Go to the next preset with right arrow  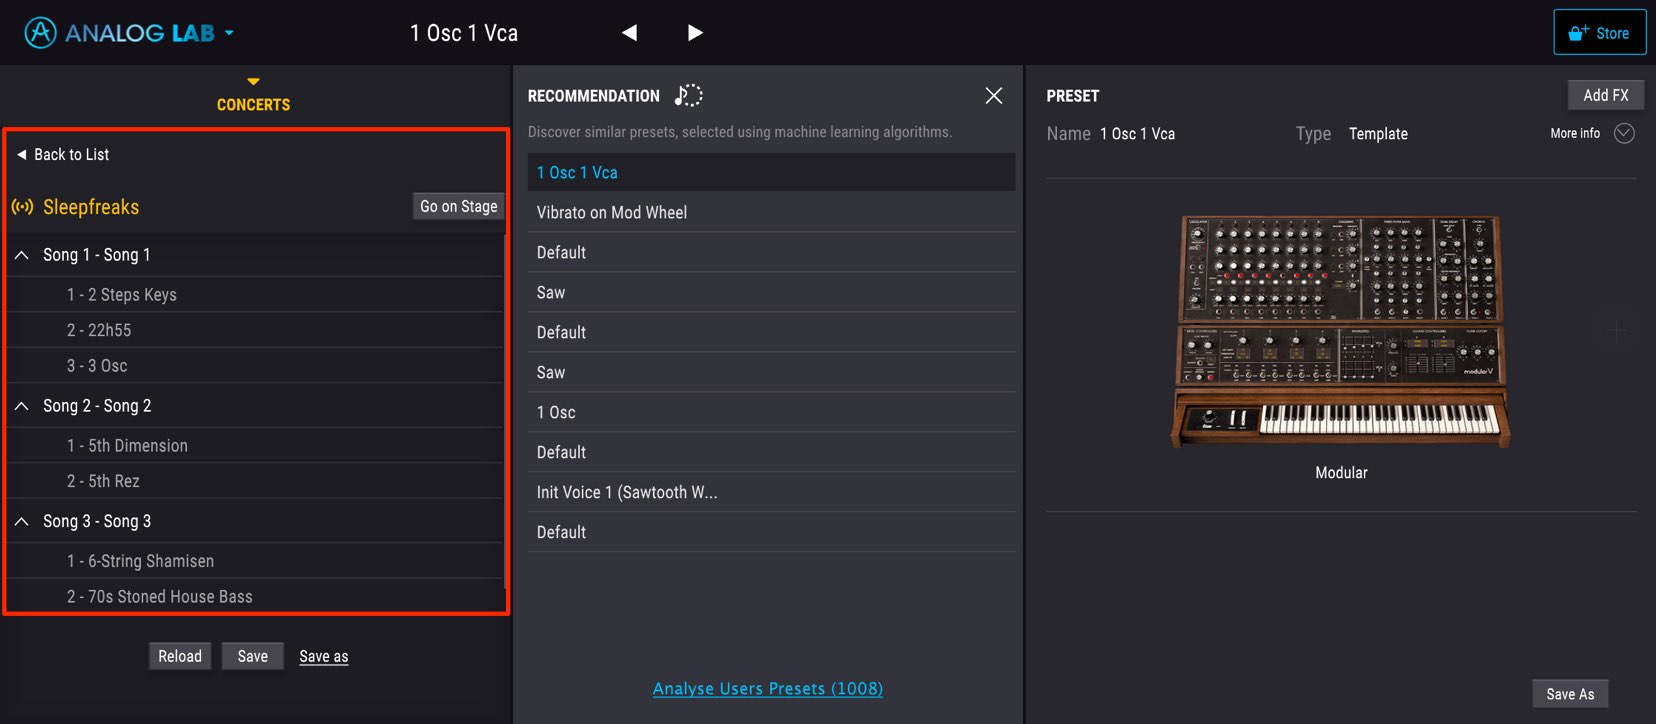696,33
